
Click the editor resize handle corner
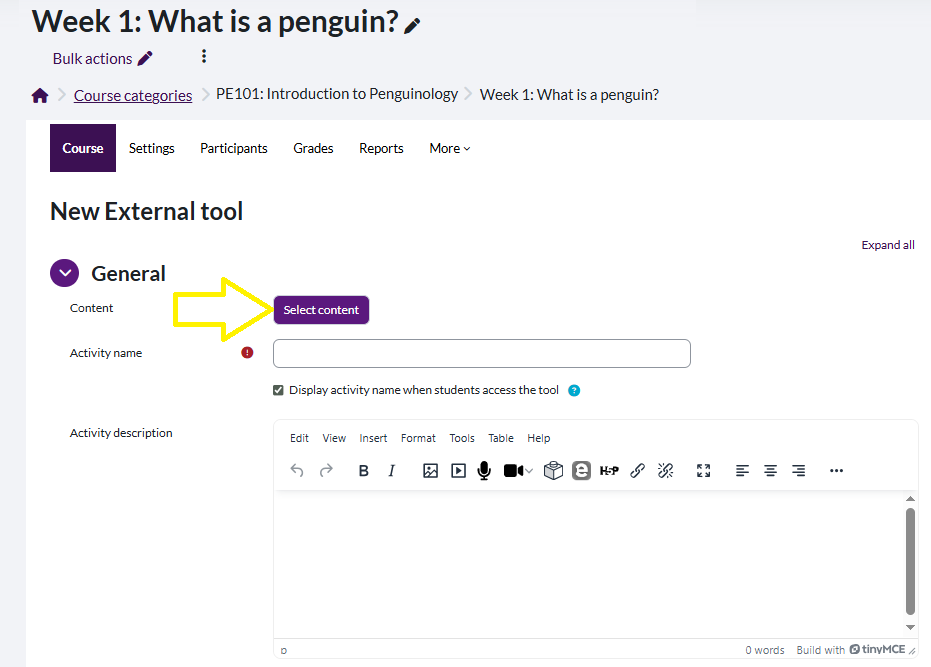912,651
